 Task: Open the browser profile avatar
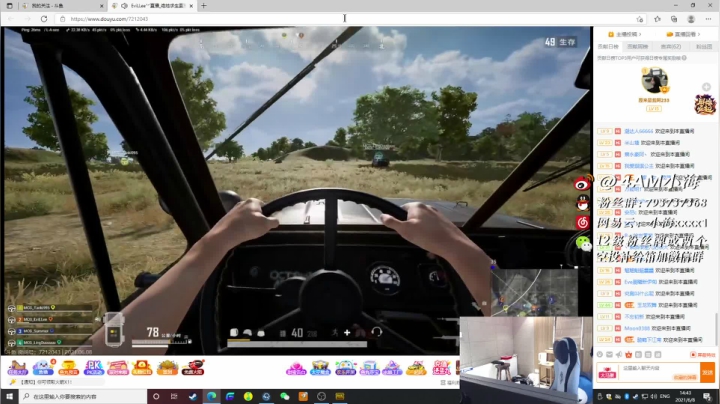[x=691, y=19]
